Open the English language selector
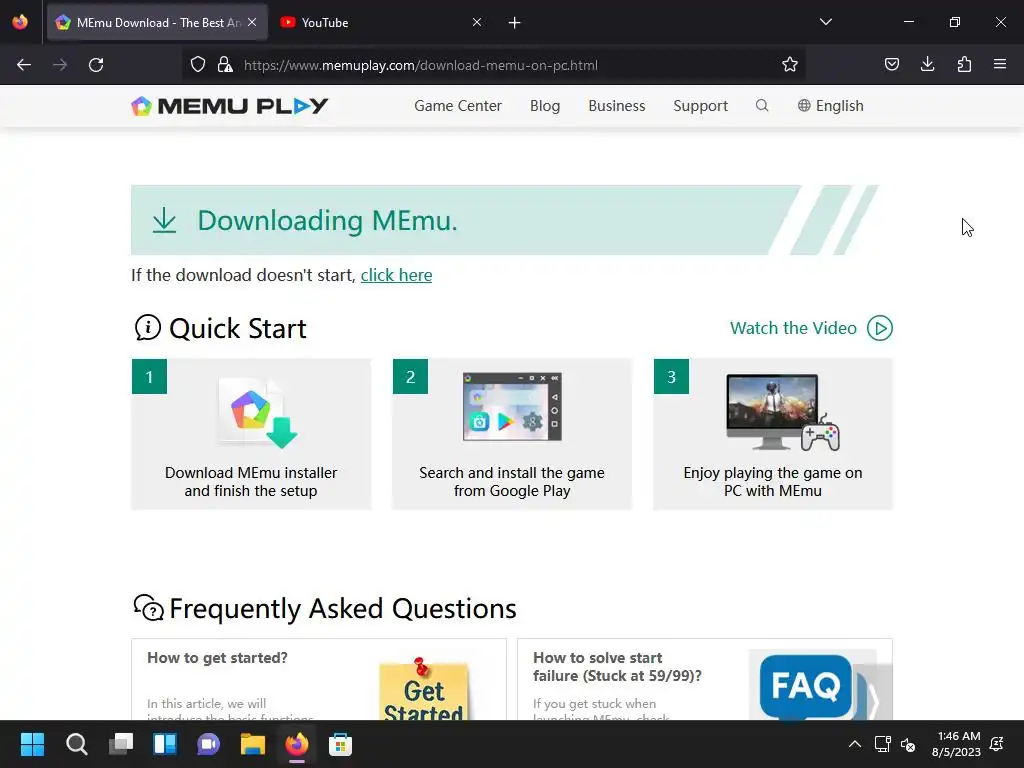The image size is (1024, 768). tap(831, 106)
